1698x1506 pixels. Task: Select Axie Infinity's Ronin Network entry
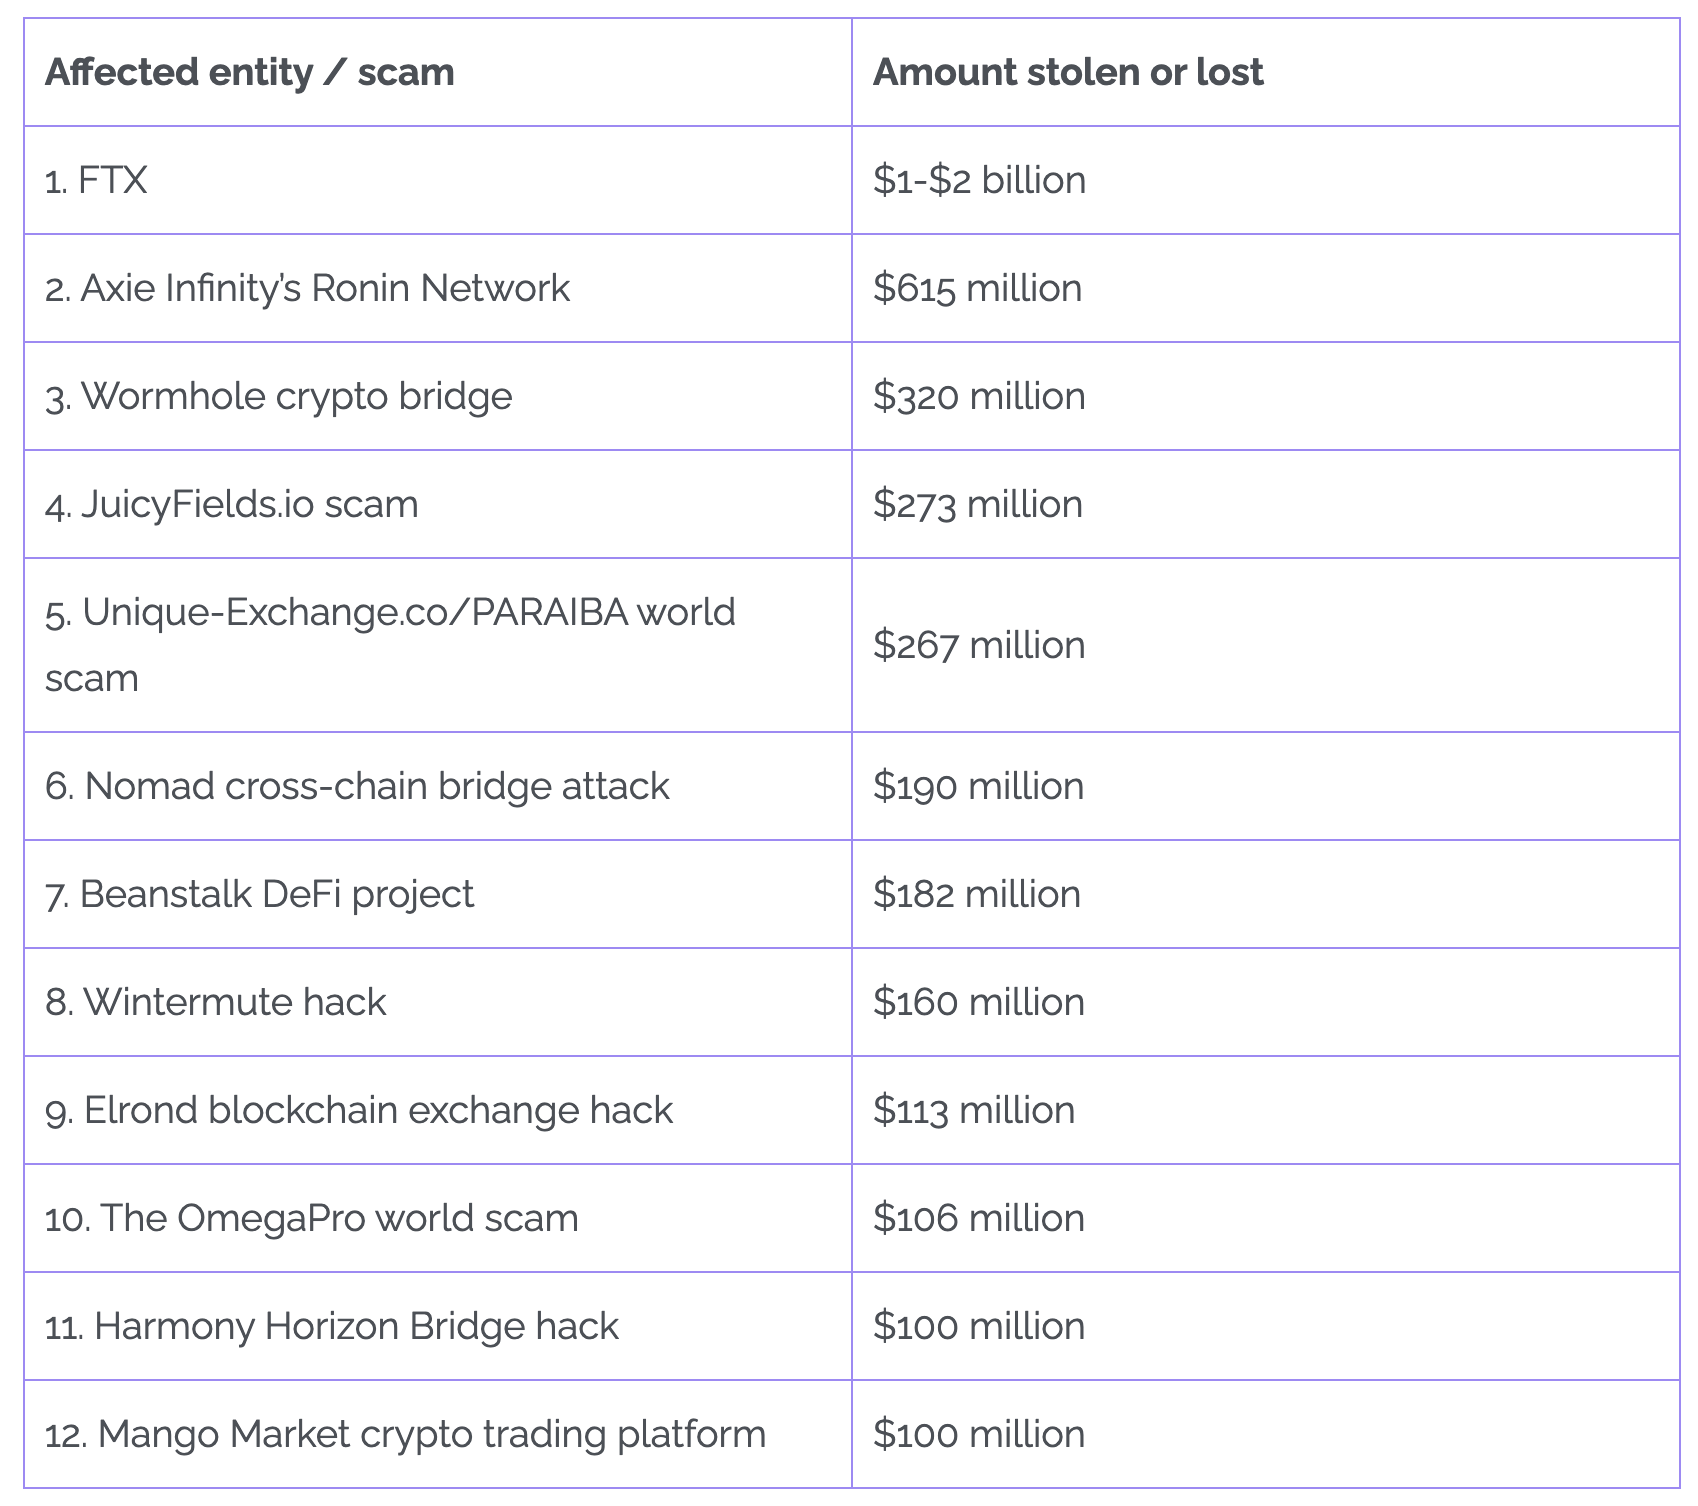point(307,288)
